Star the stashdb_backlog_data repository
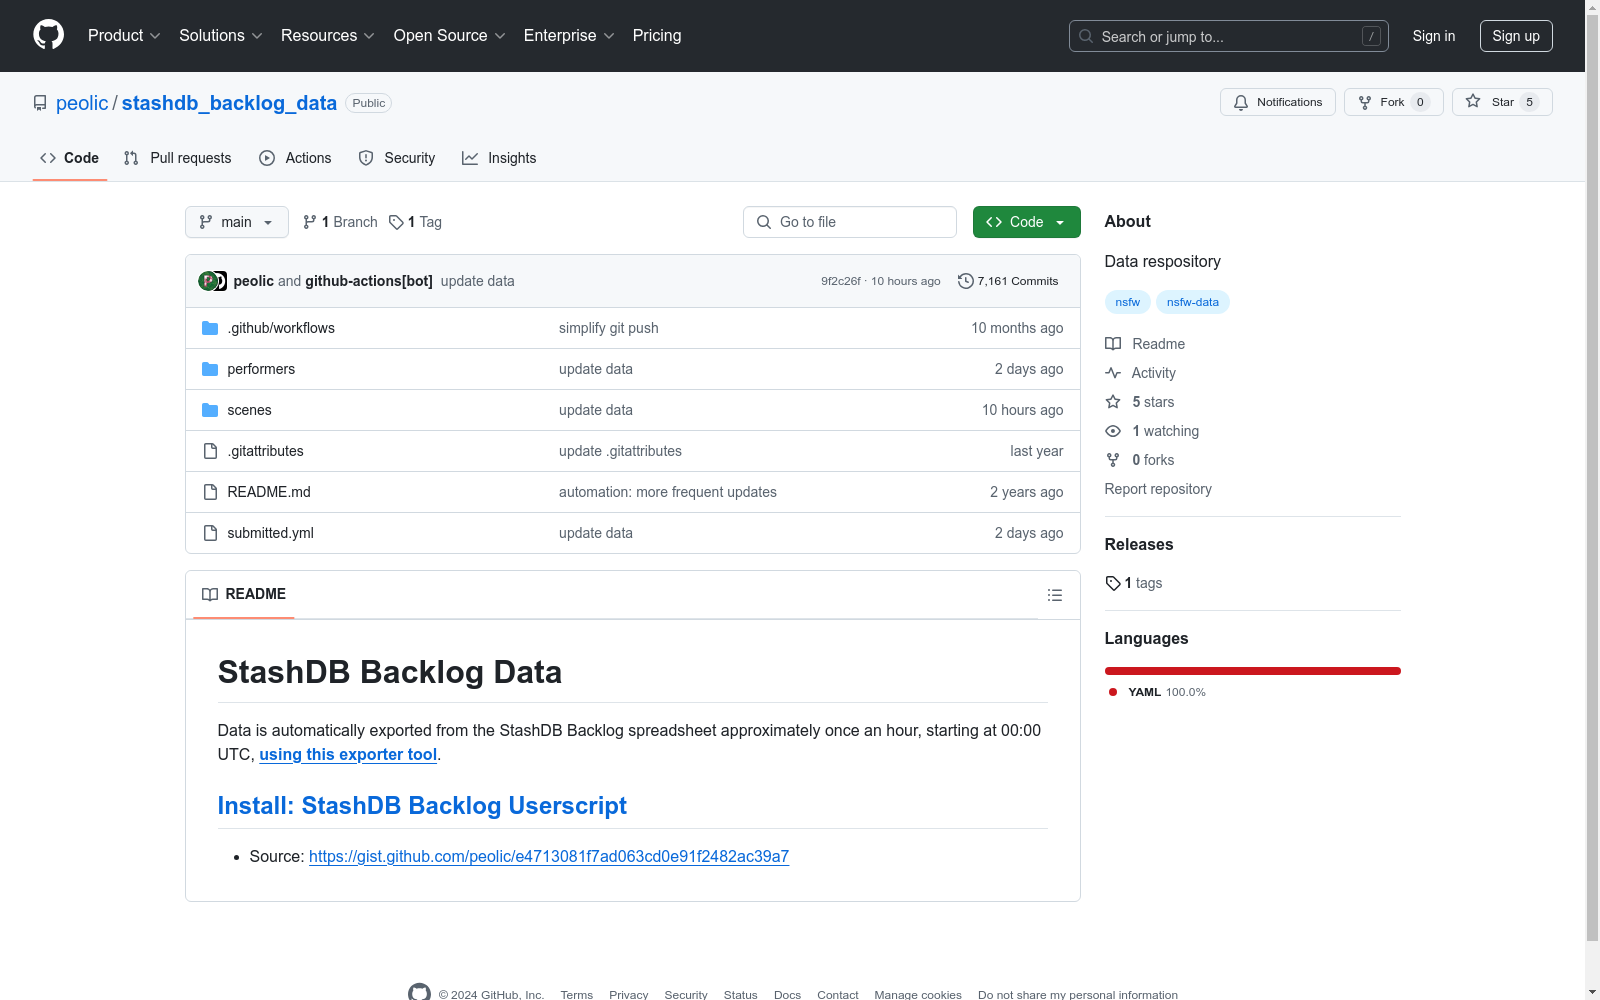Image resolution: width=1600 pixels, height=1000 pixels. click(x=1502, y=102)
